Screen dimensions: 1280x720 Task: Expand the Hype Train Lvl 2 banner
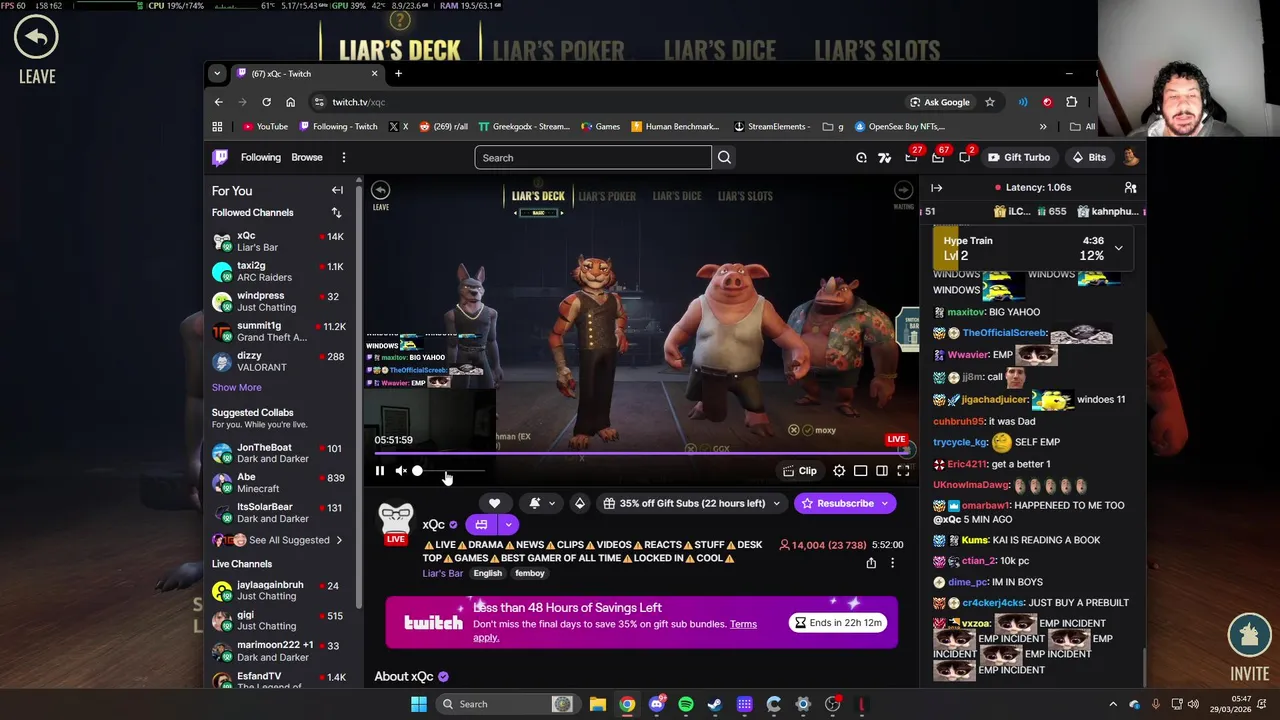1118,248
